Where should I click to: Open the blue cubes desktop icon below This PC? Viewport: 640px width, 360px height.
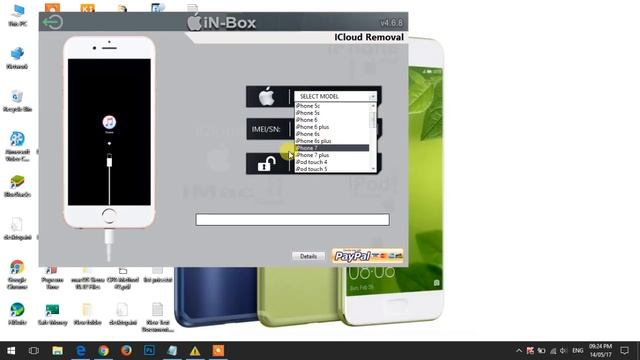point(17,58)
